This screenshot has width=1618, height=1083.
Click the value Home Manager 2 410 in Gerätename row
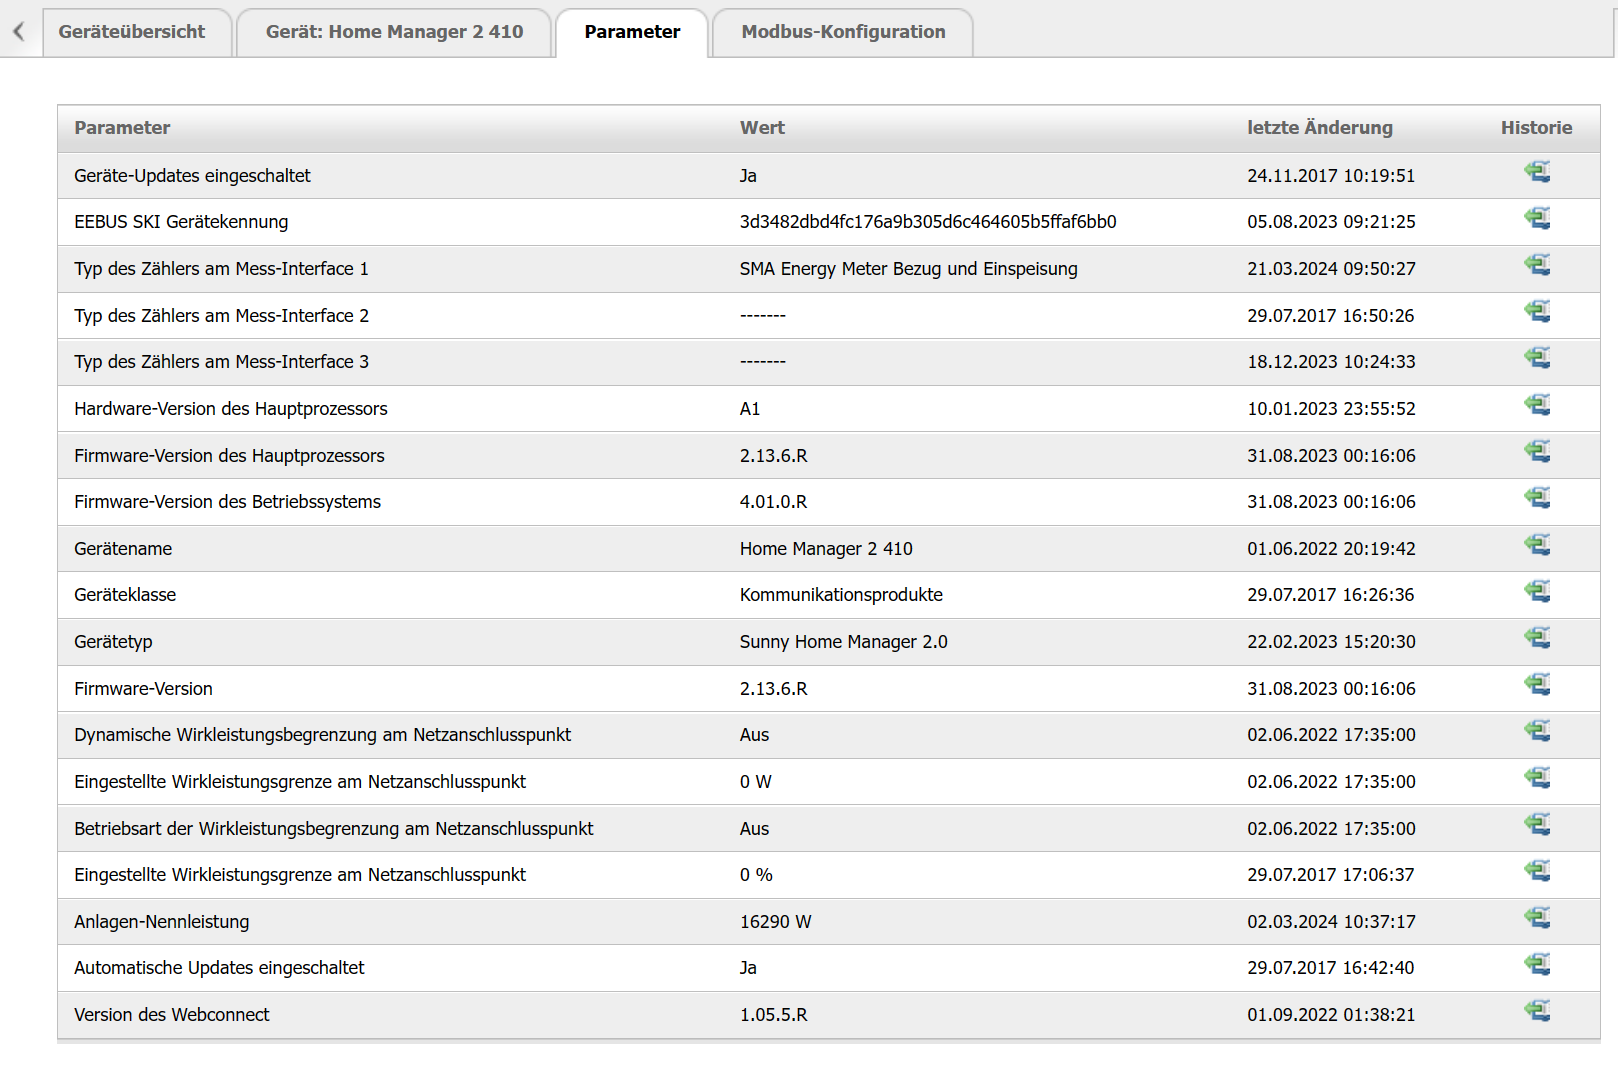(826, 549)
